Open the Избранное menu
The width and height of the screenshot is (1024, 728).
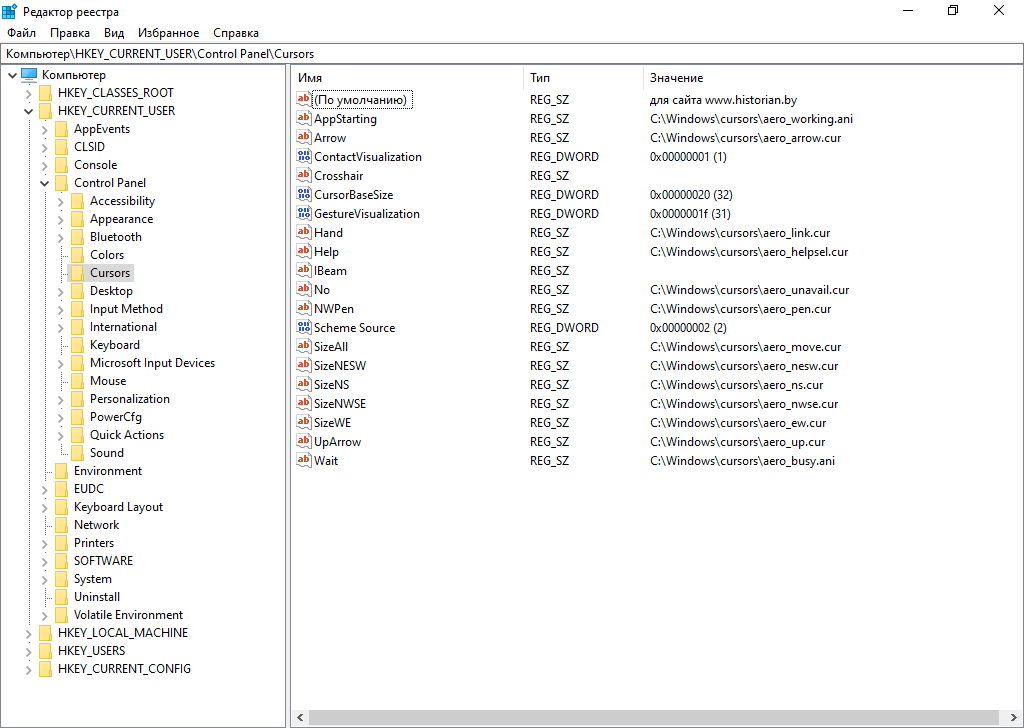click(x=168, y=33)
